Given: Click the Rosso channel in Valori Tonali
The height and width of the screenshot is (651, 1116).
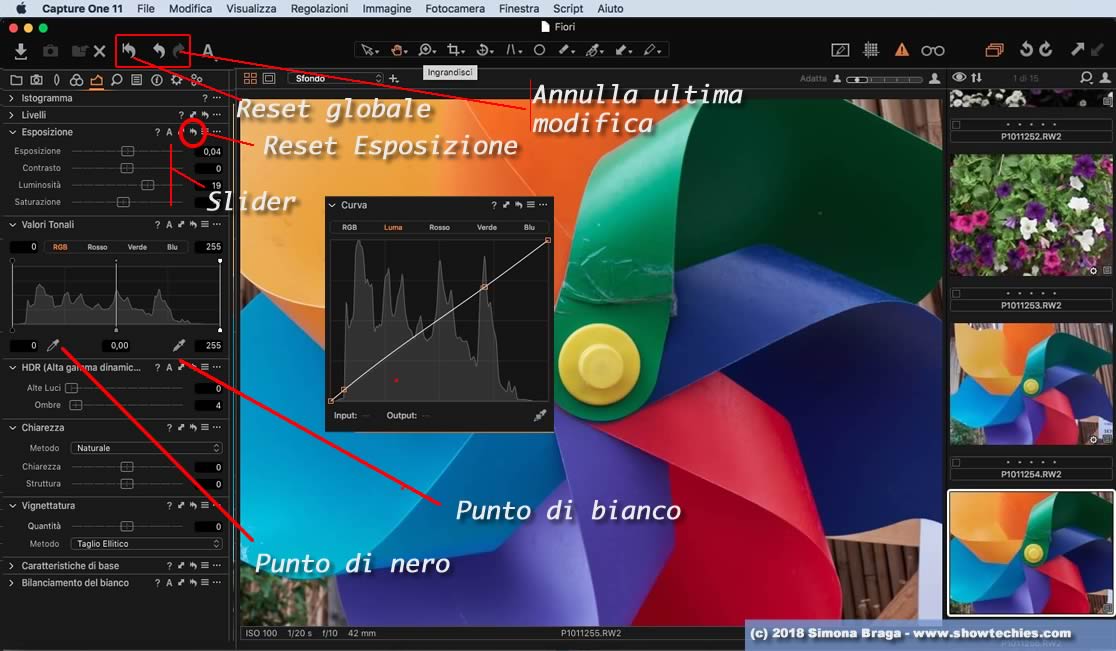Looking at the screenshot, I should [x=97, y=247].
